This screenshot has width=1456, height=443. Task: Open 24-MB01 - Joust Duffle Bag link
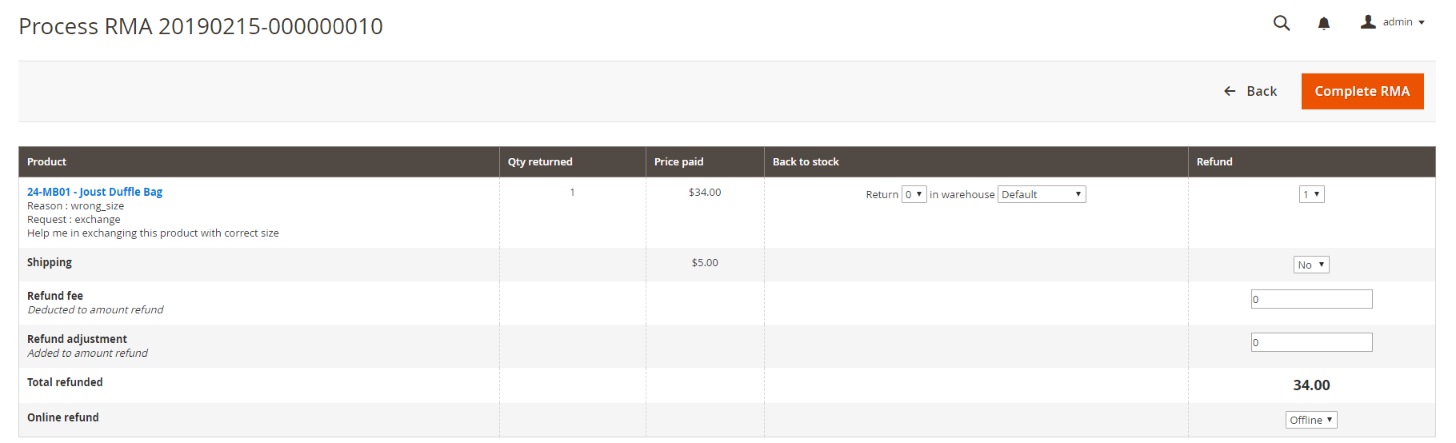(94, 191)
